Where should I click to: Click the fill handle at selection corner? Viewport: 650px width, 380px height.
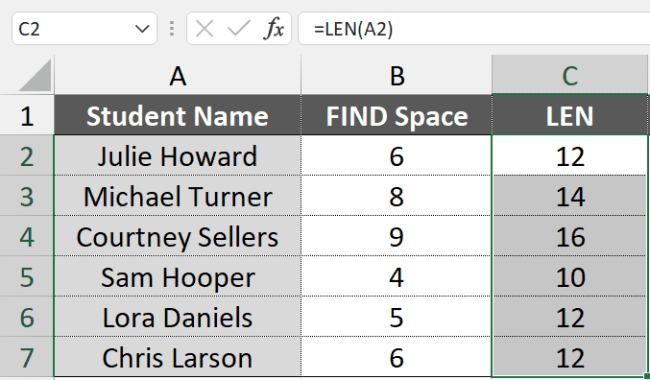tap(646, 376)
